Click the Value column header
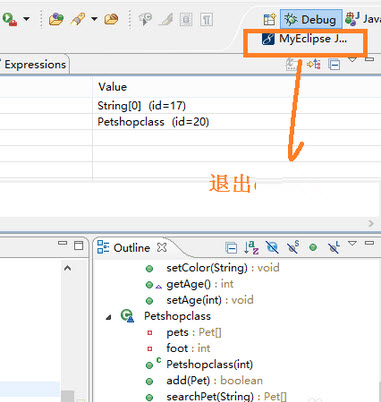The width and height of the screenshot is (381, 402). click(x=113, y=87)
